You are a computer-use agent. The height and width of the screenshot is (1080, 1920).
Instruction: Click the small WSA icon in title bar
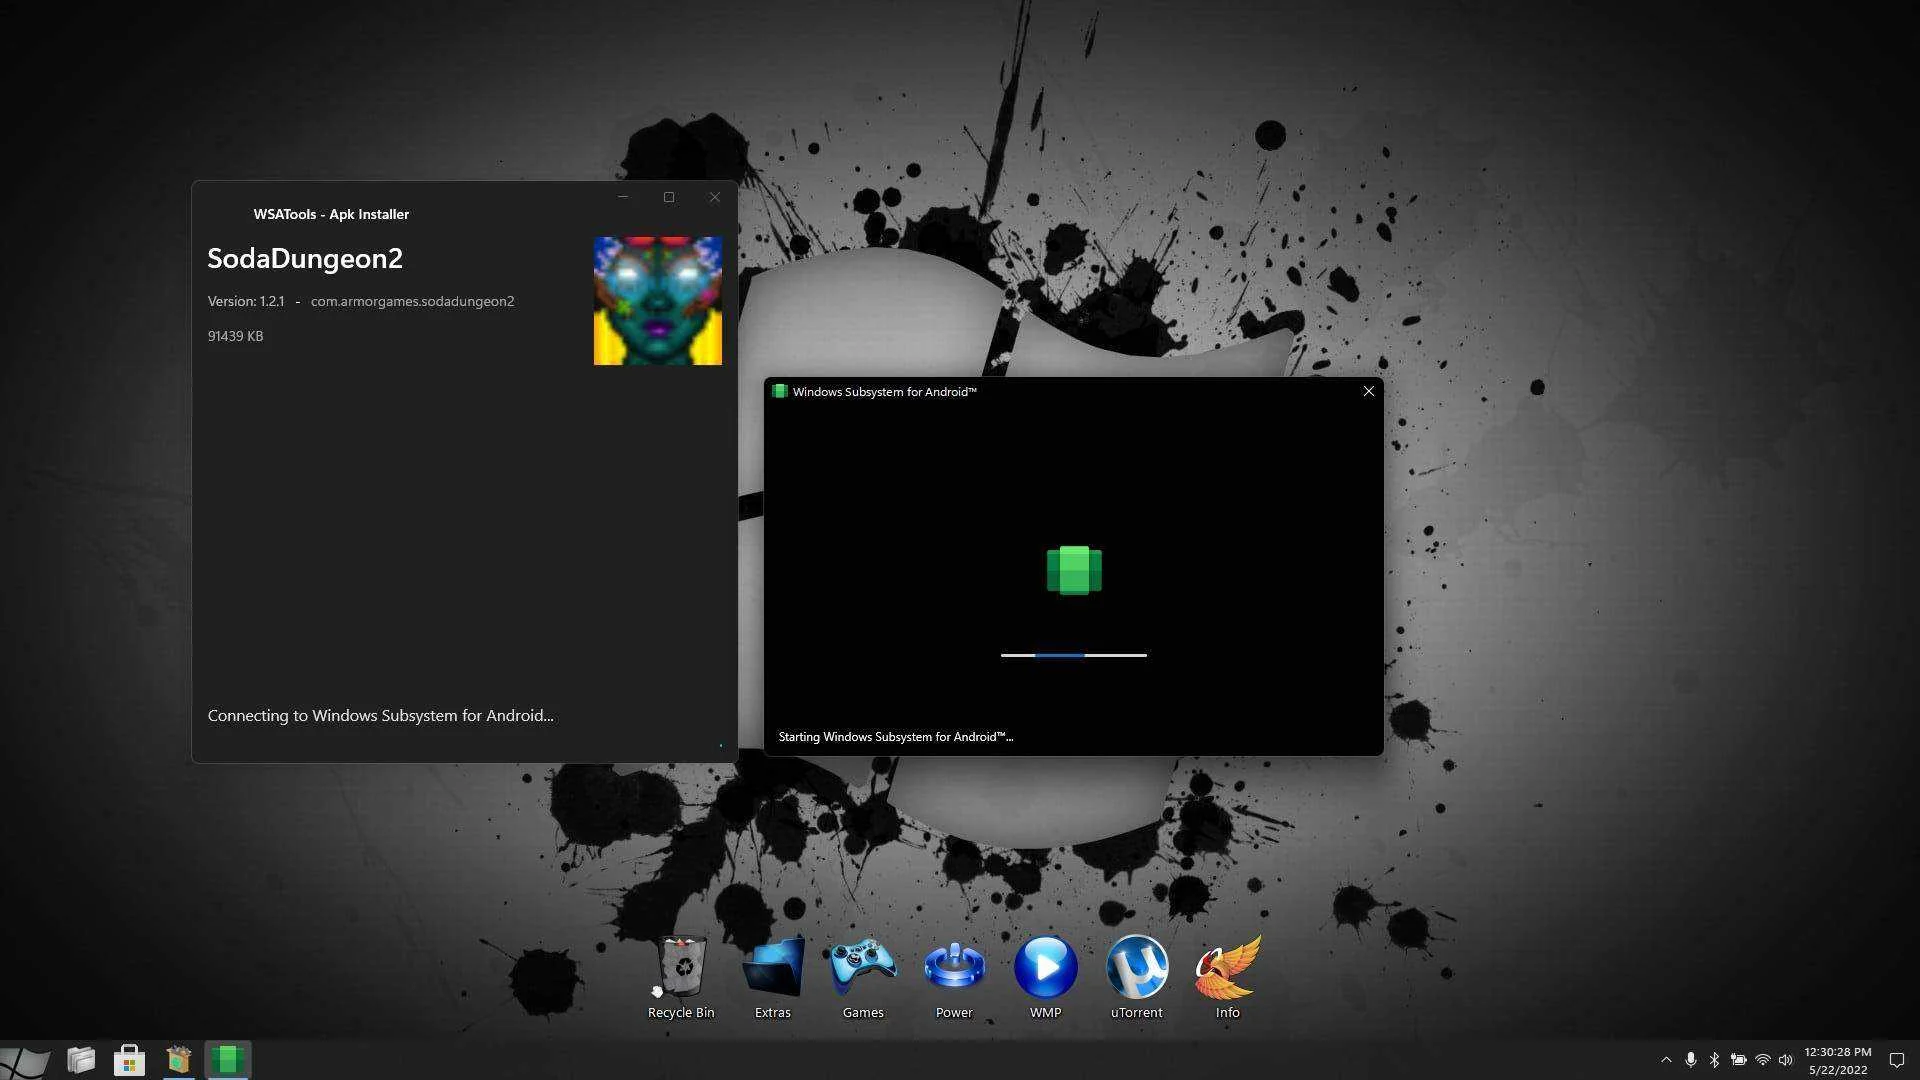pos(780,391)
